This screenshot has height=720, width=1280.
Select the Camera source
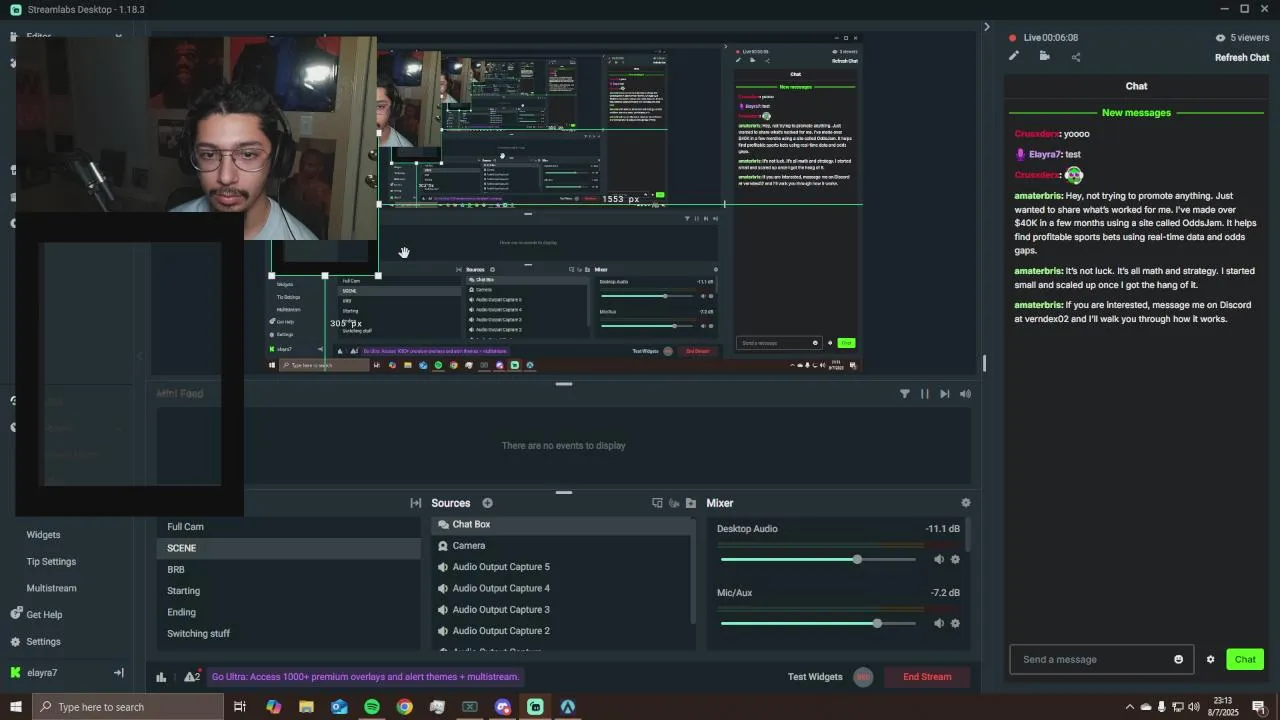pyautogui.click(x=561, y=546)
